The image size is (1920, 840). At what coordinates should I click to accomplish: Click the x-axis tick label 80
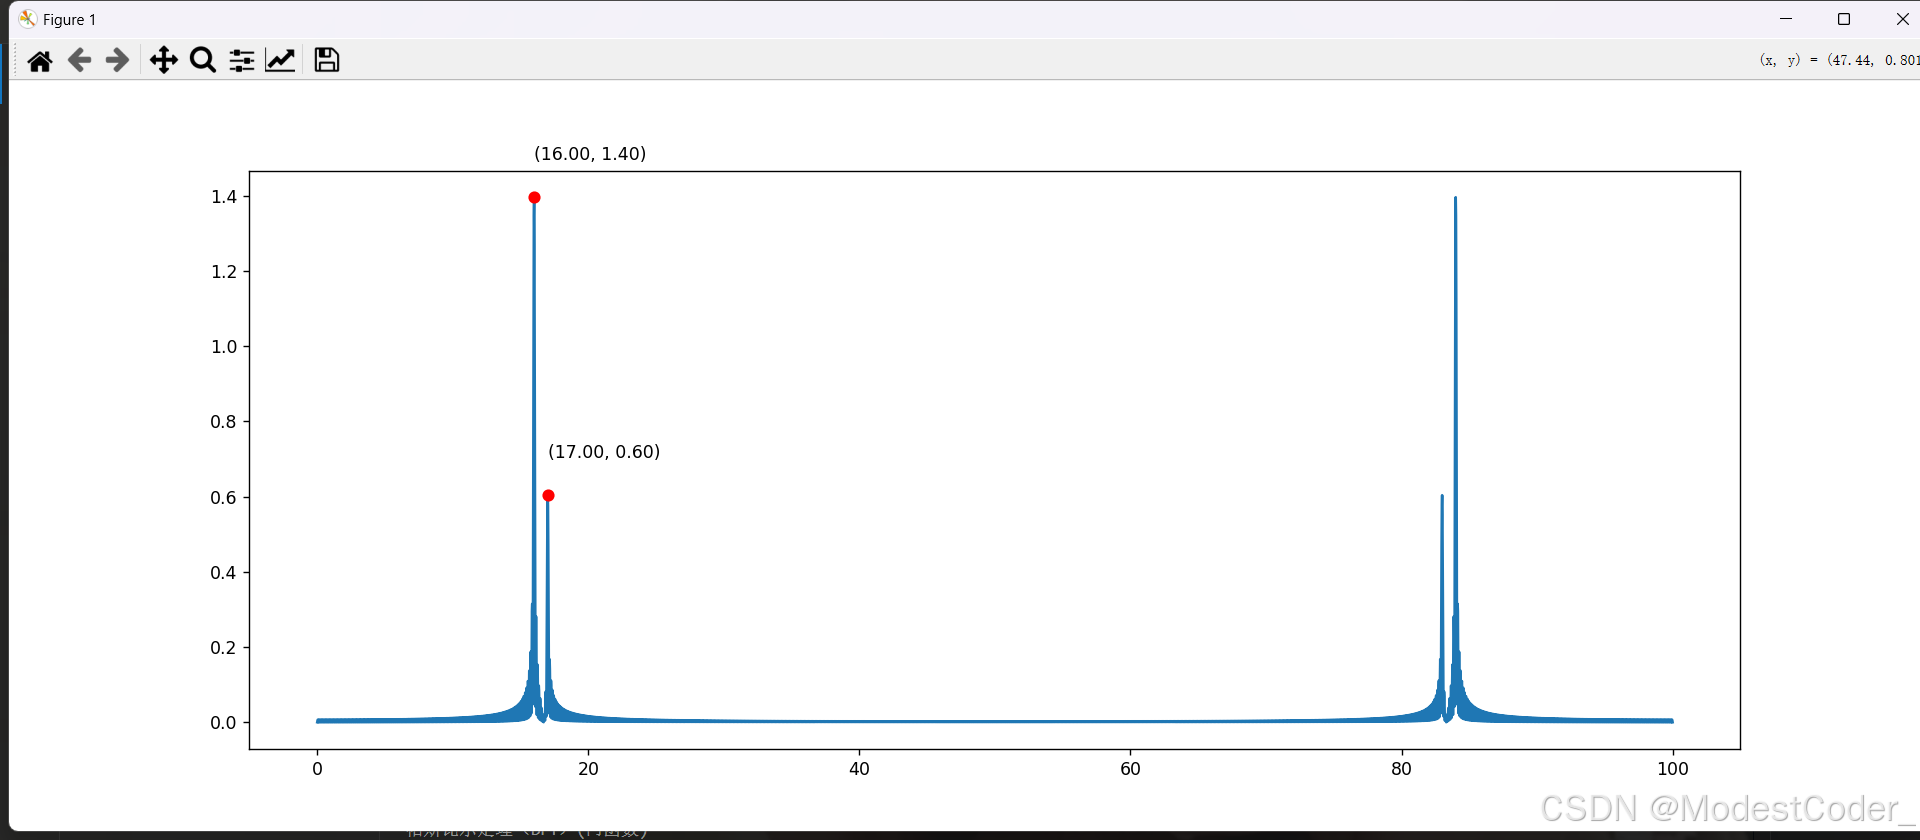(1401, 769)
